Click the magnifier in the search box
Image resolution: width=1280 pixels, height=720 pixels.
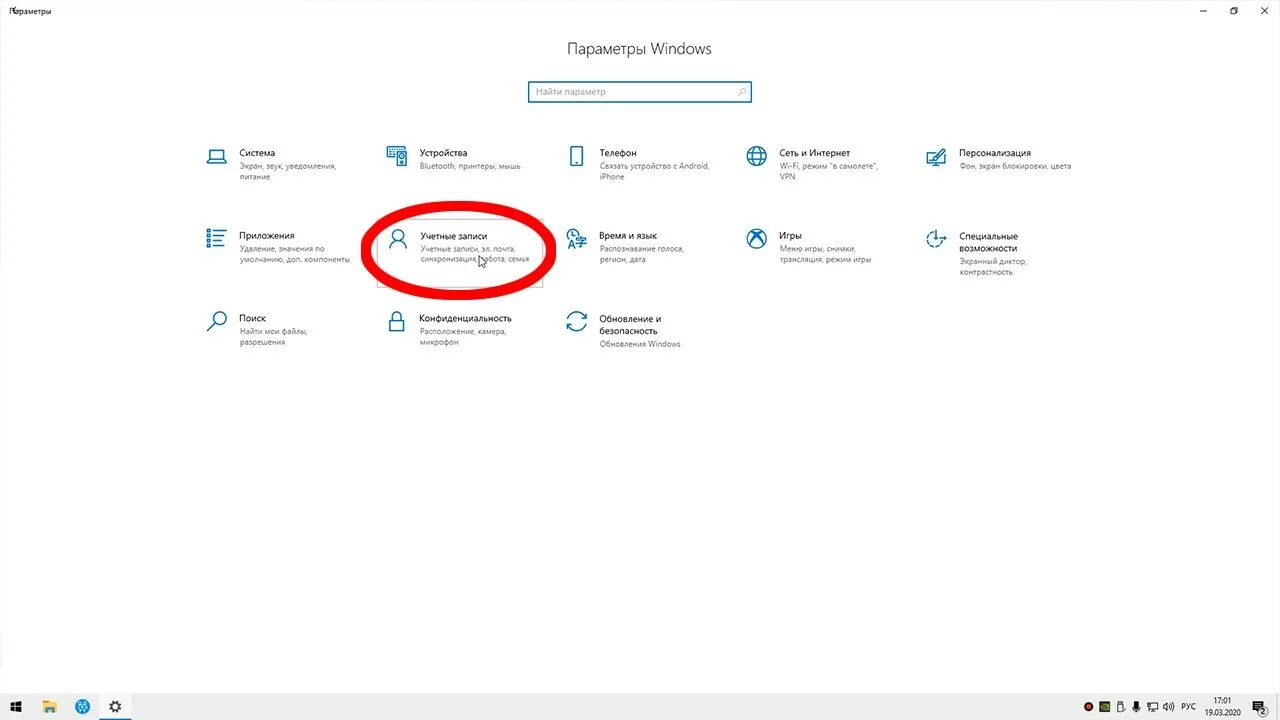[x=741, y=92]
